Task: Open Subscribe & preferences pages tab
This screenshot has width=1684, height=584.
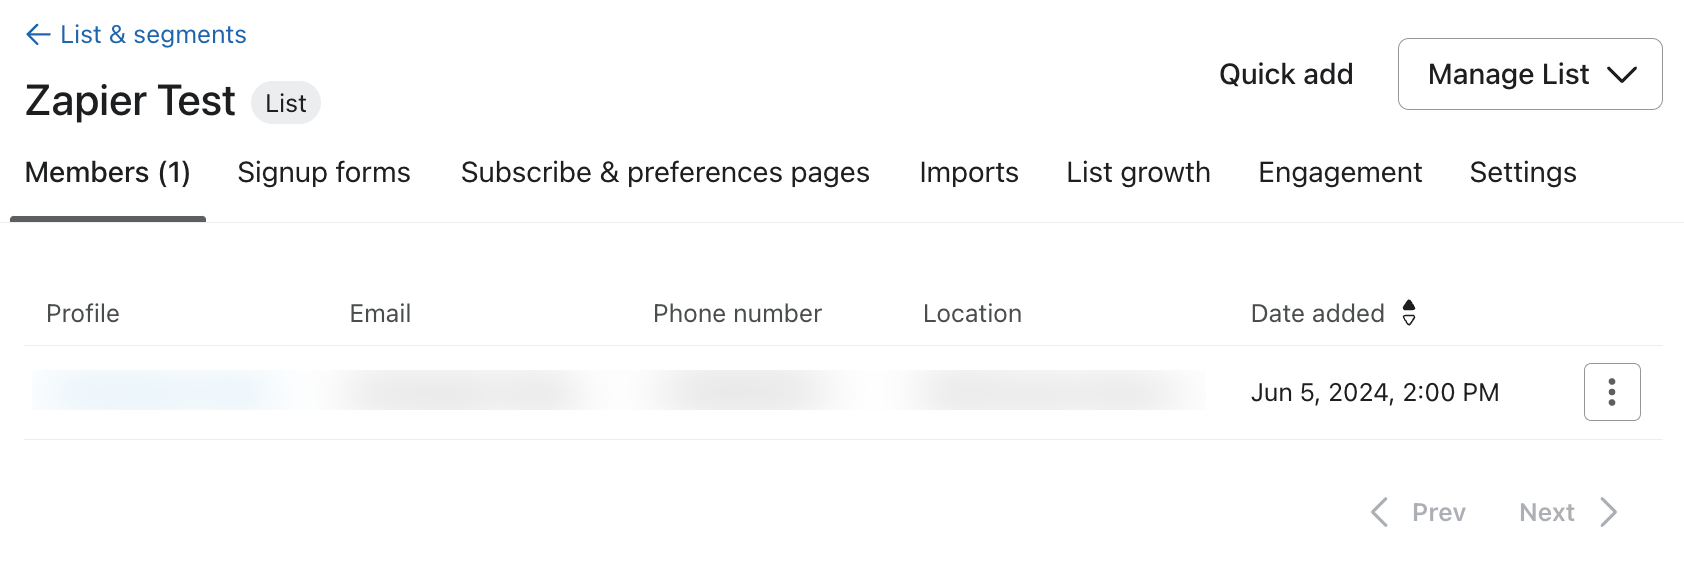Action: click(x=665, y=173)
